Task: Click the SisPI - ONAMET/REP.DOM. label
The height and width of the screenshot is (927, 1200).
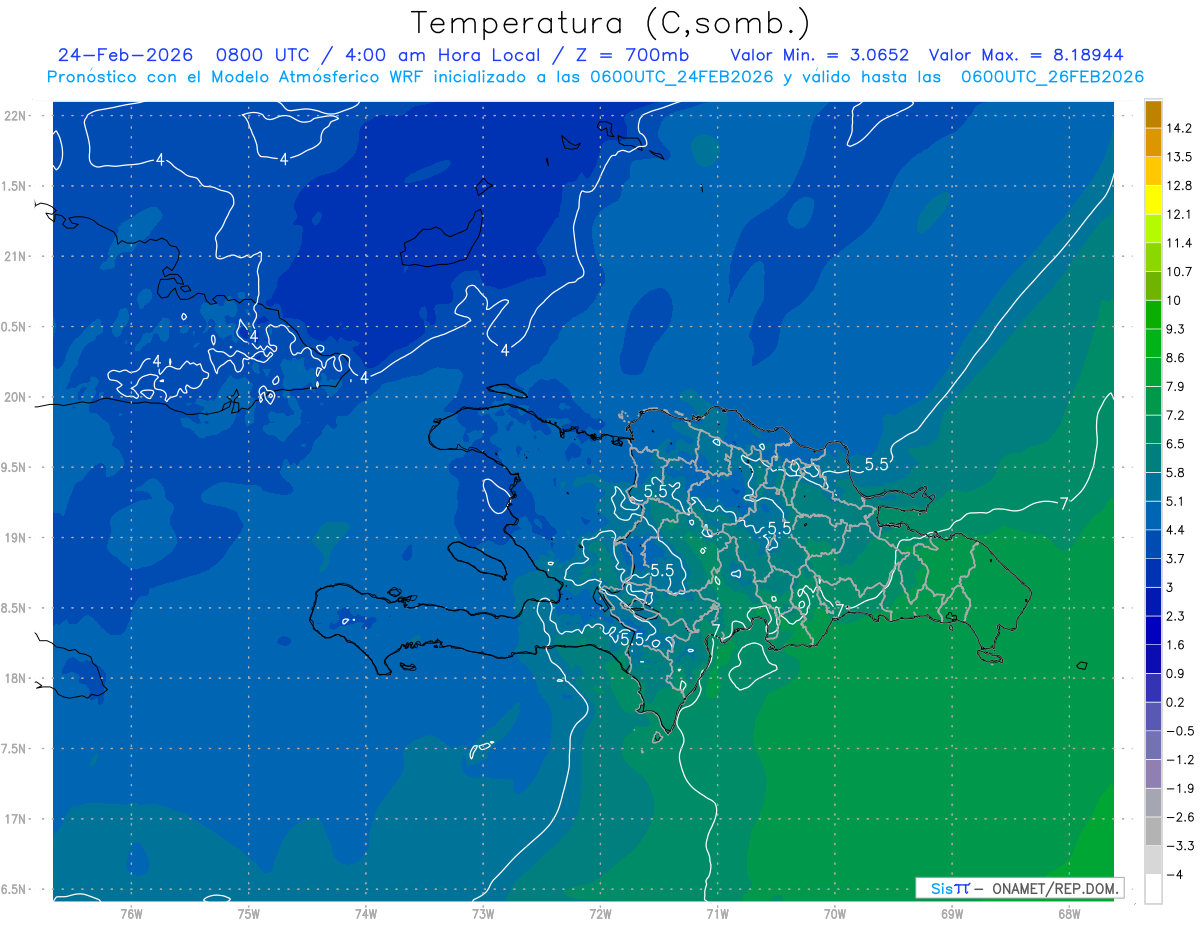Action: point(1019,888)
